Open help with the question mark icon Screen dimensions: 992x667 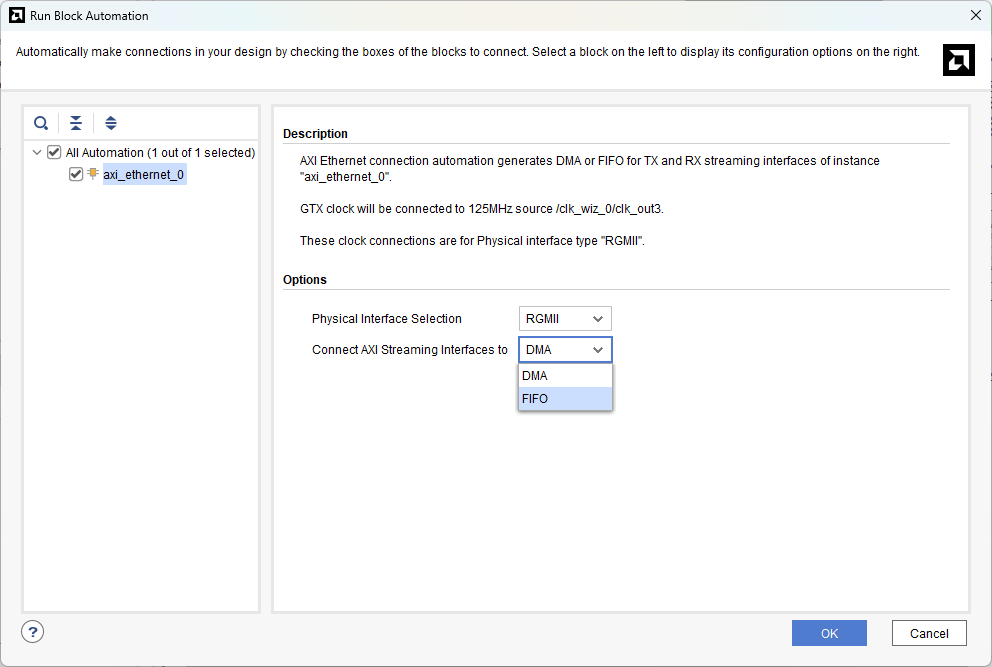point(33,632)
